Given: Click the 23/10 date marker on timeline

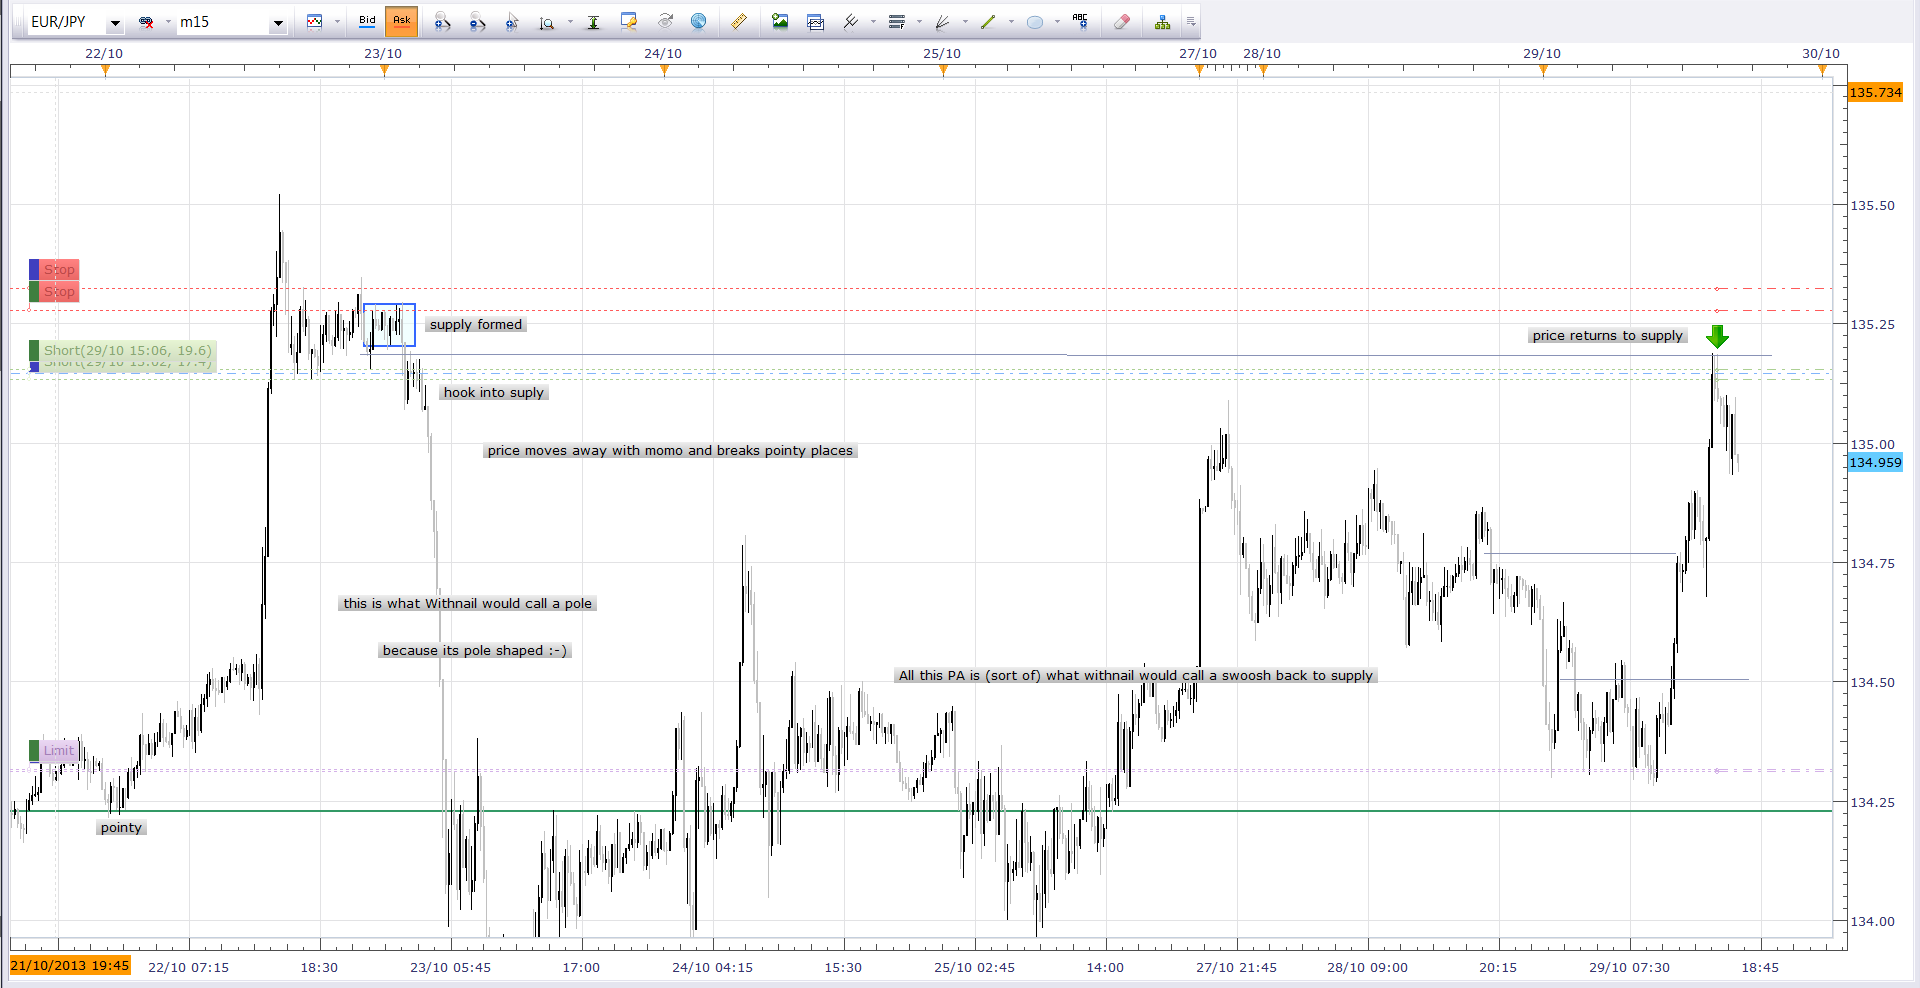Looking at the screenshot, I should [383, 54].
